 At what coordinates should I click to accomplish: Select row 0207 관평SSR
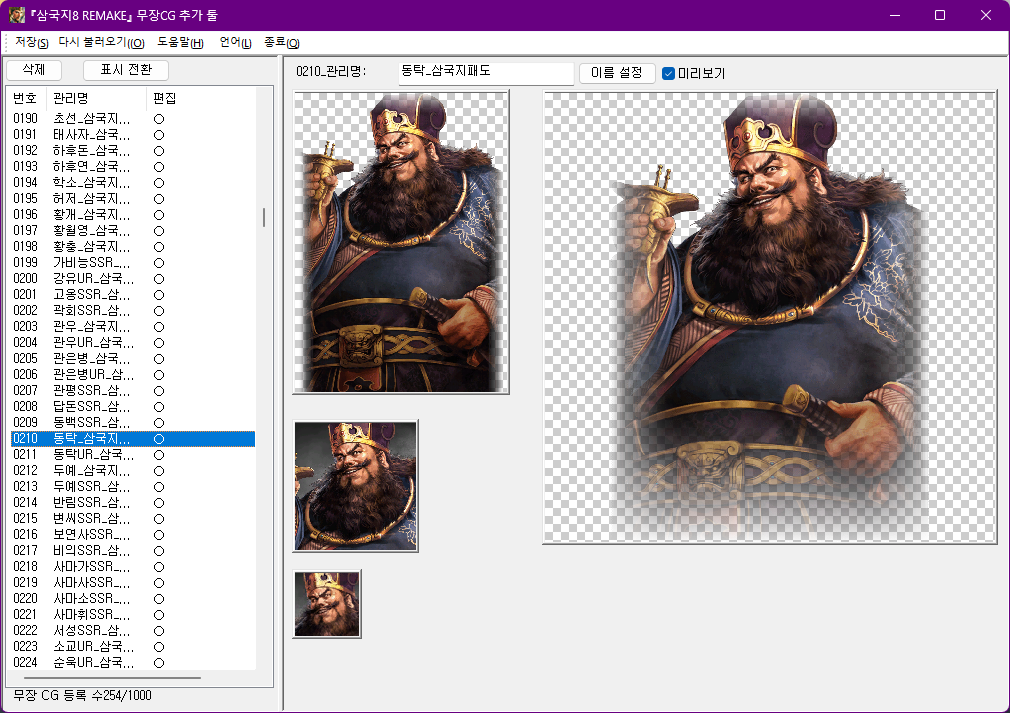coord(133,390)
